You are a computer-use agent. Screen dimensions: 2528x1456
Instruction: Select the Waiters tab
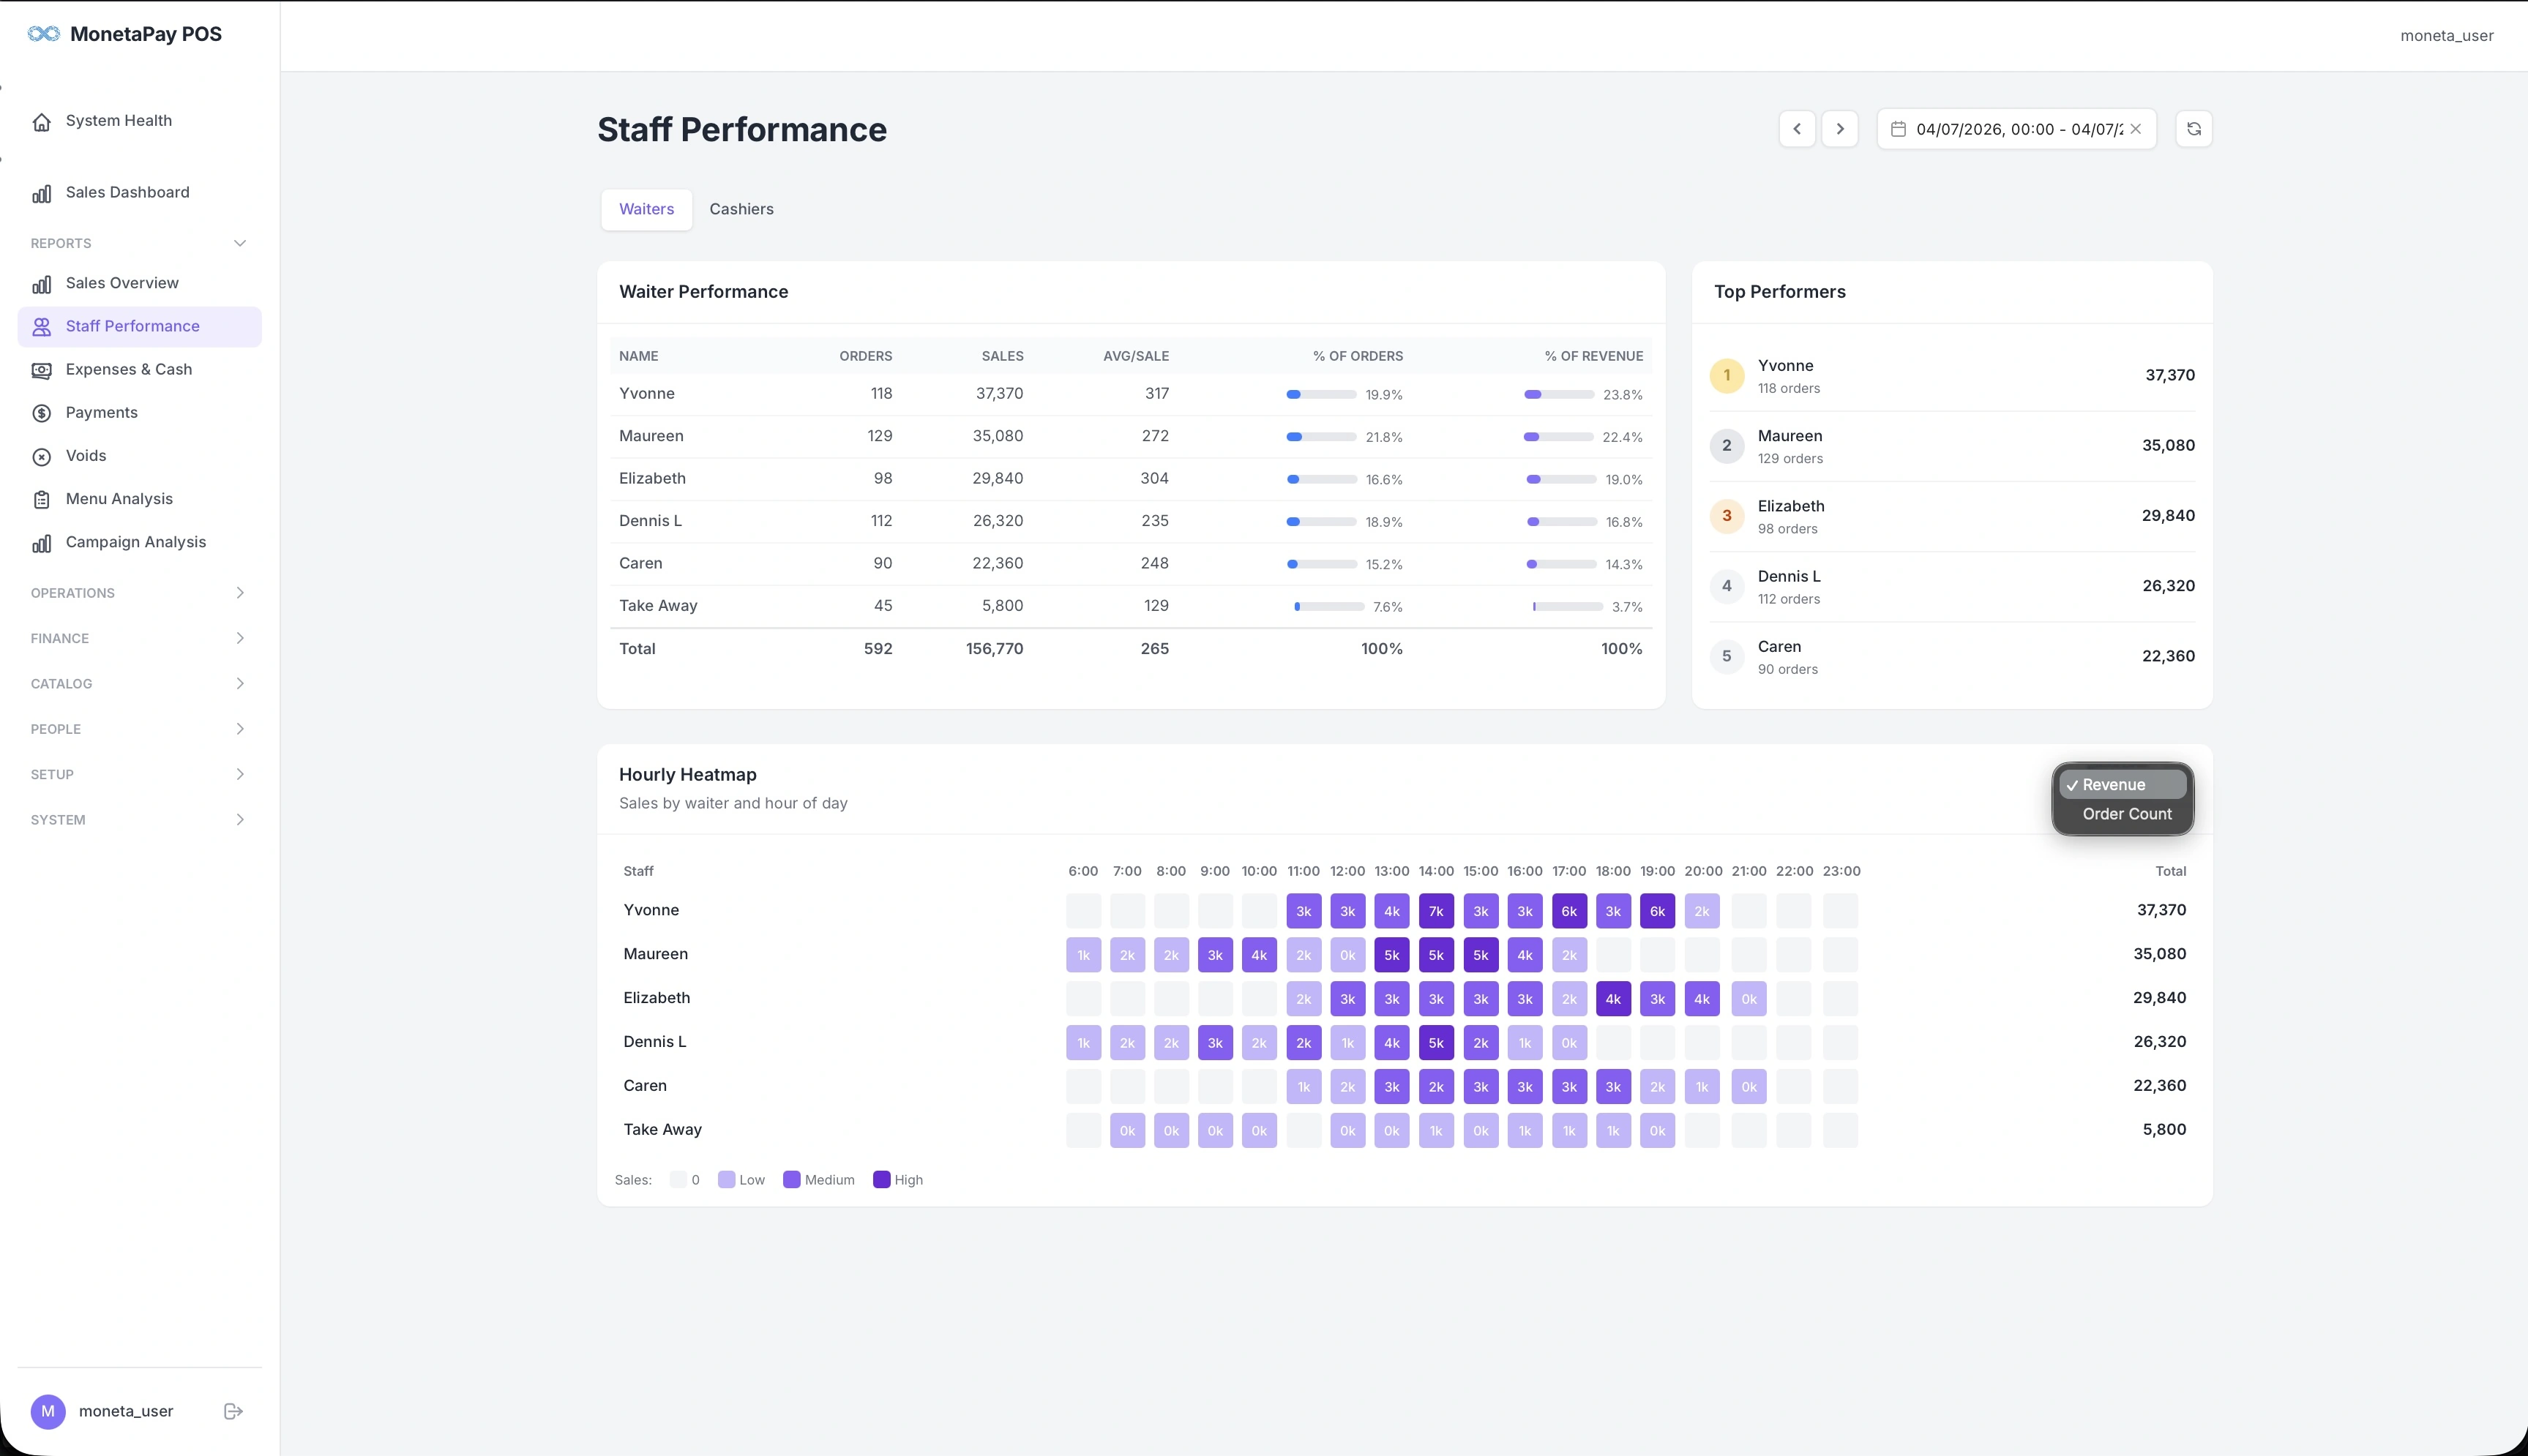(x=646, y=209)
